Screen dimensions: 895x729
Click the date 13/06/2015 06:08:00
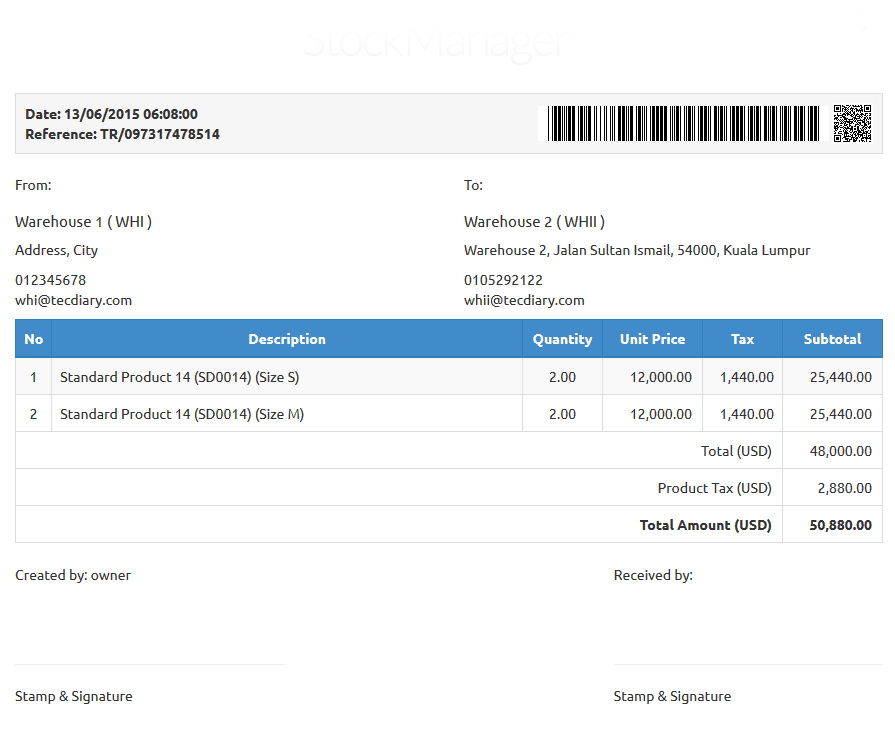coord(130,114)
